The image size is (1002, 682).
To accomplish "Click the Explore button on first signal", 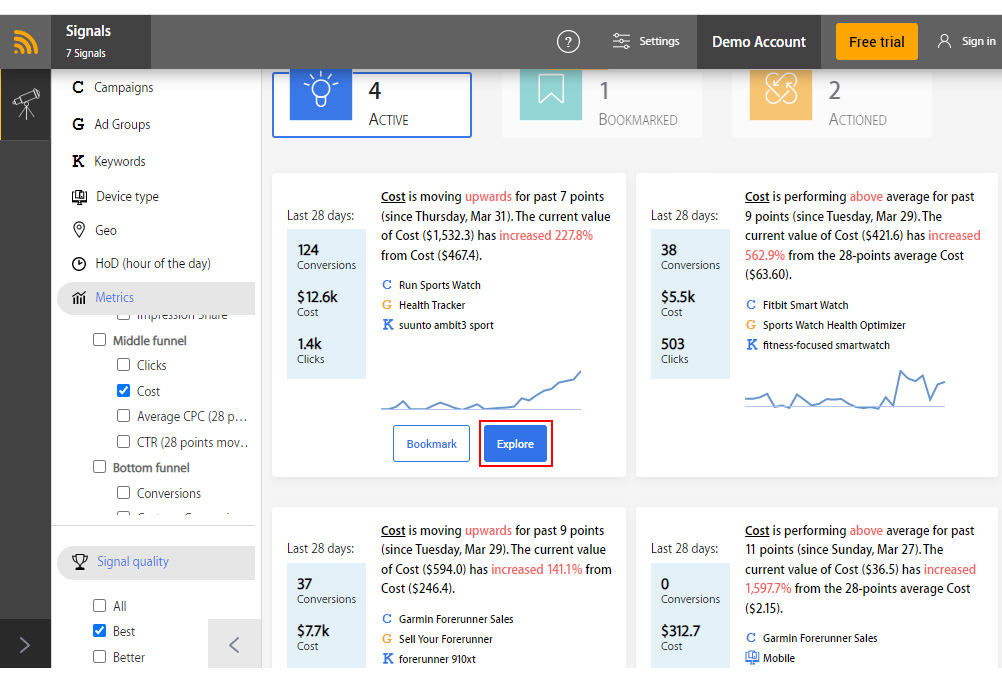I will pos(515,444).
